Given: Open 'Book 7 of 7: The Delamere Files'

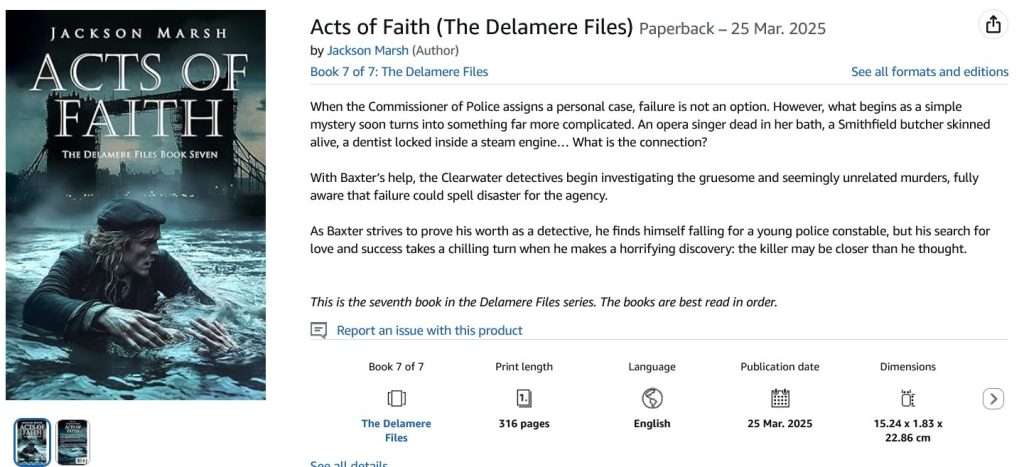Looking at the screenshot, I should click(399, 72).
